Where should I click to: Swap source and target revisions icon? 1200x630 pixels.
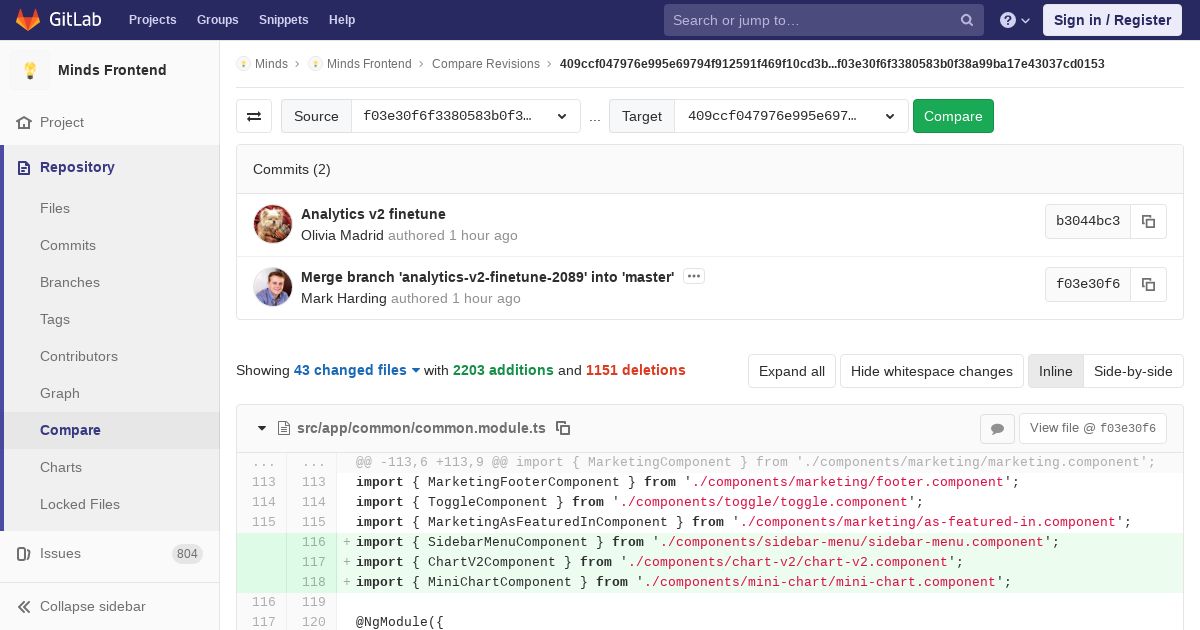[x=254, y=116]
